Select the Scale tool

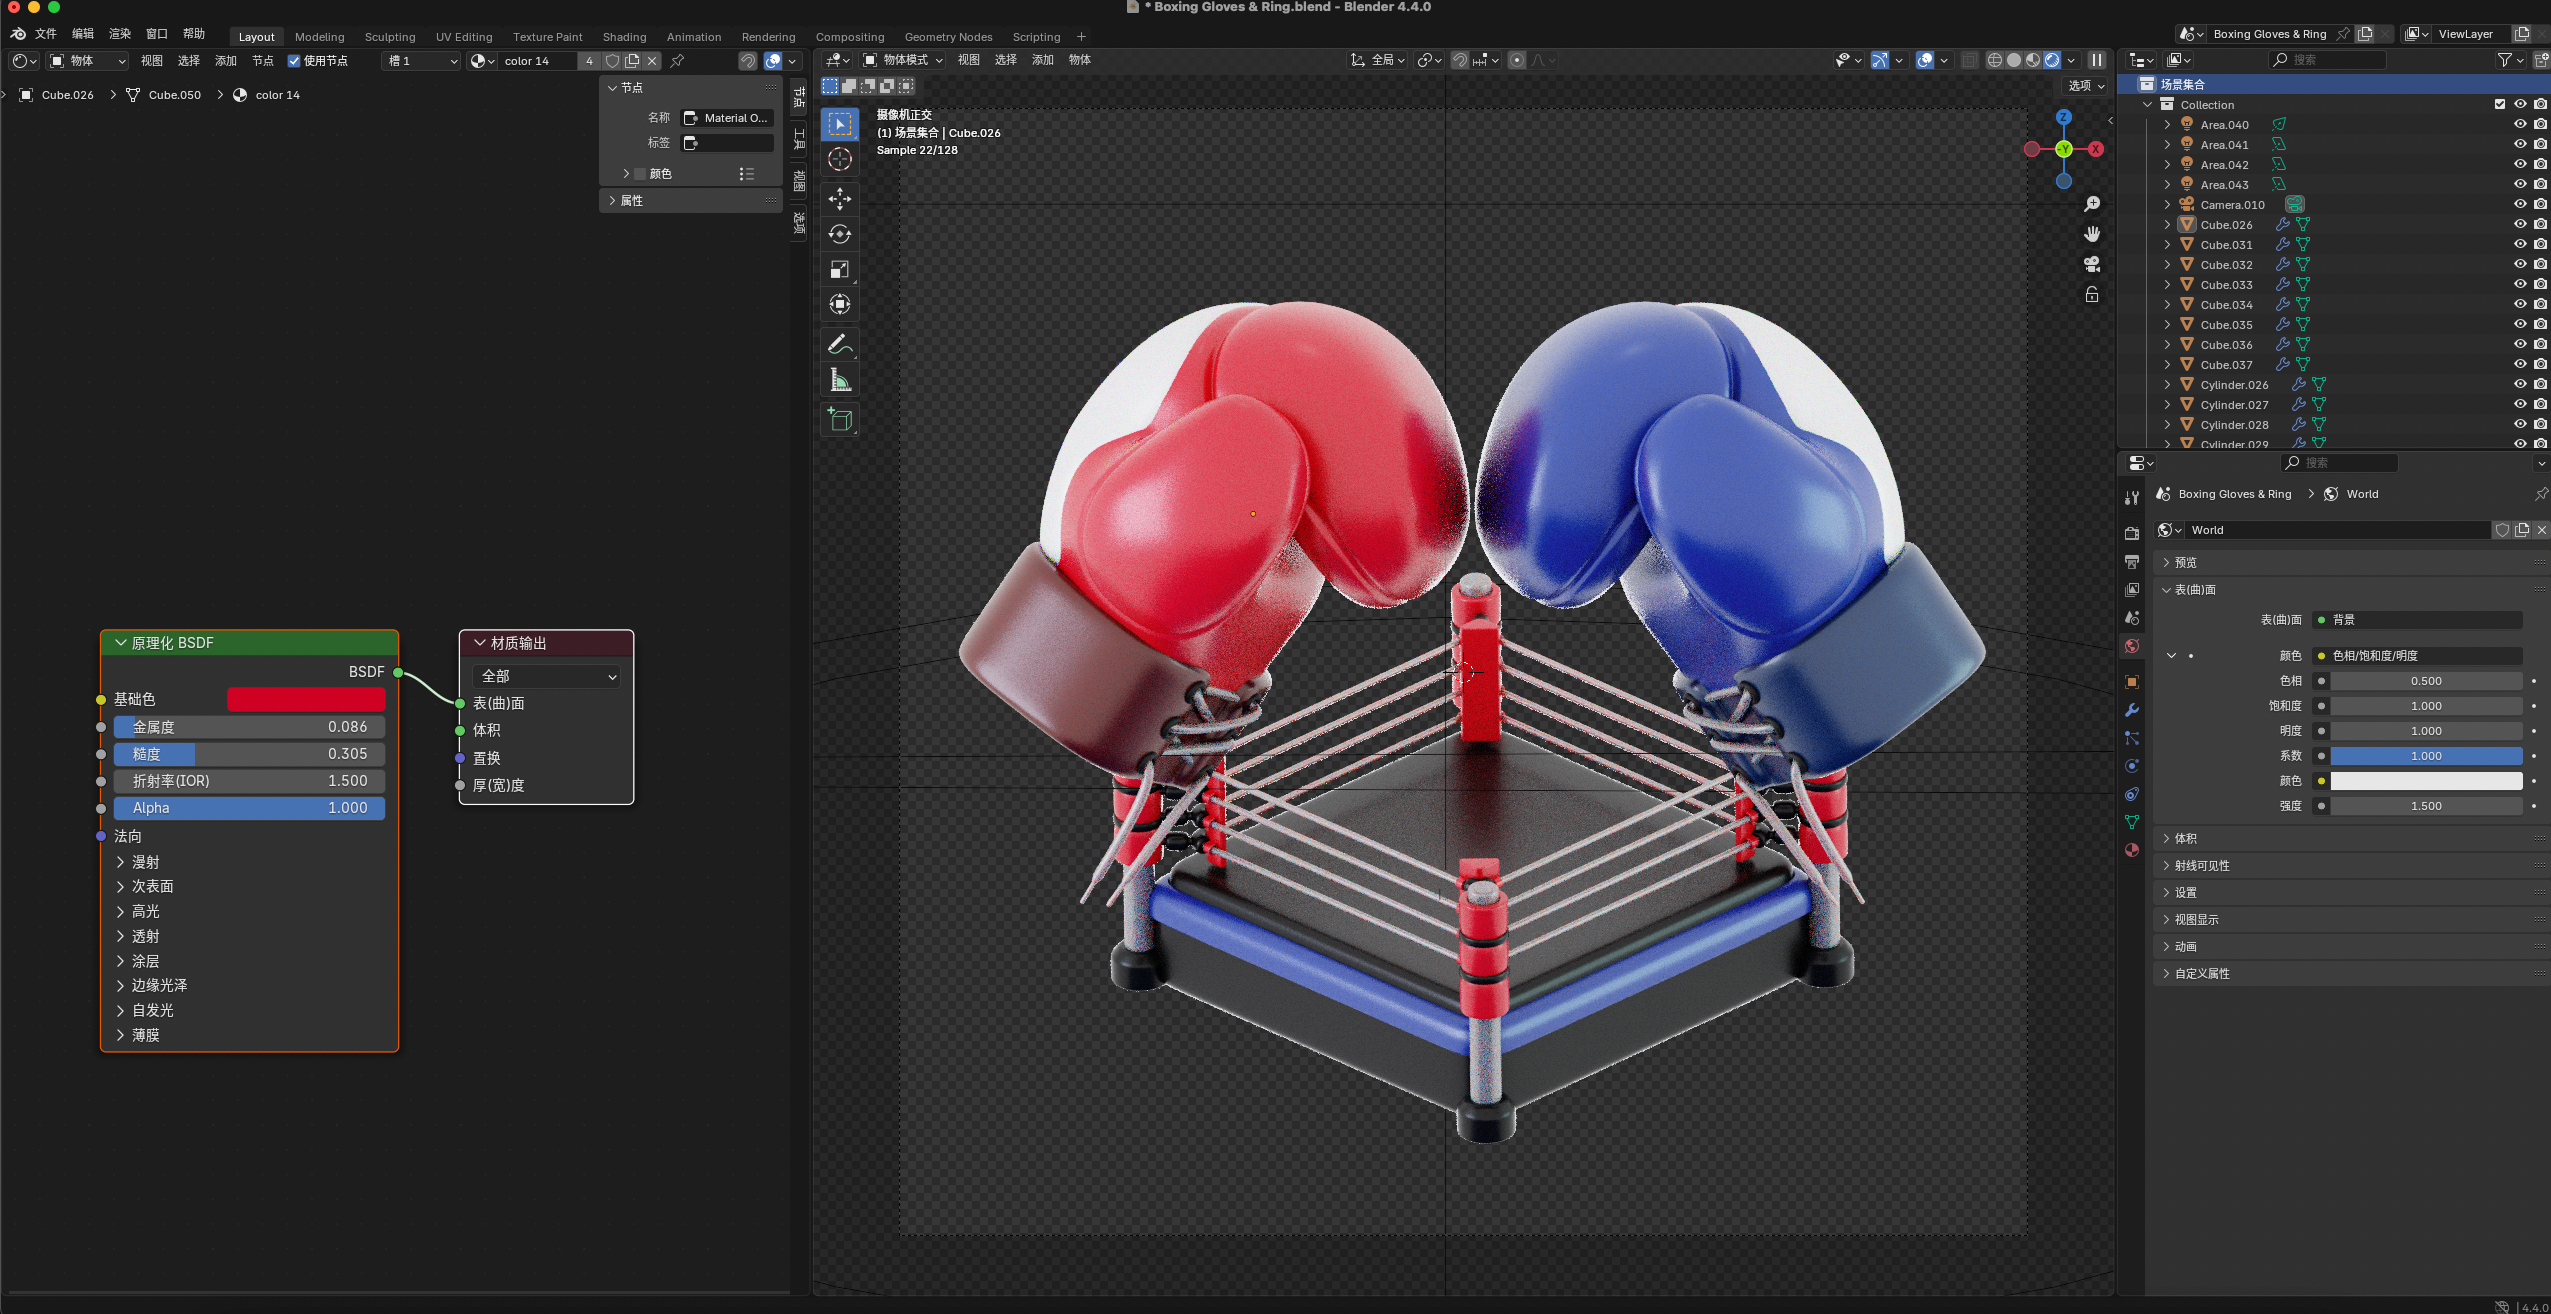tap(840, 269)
